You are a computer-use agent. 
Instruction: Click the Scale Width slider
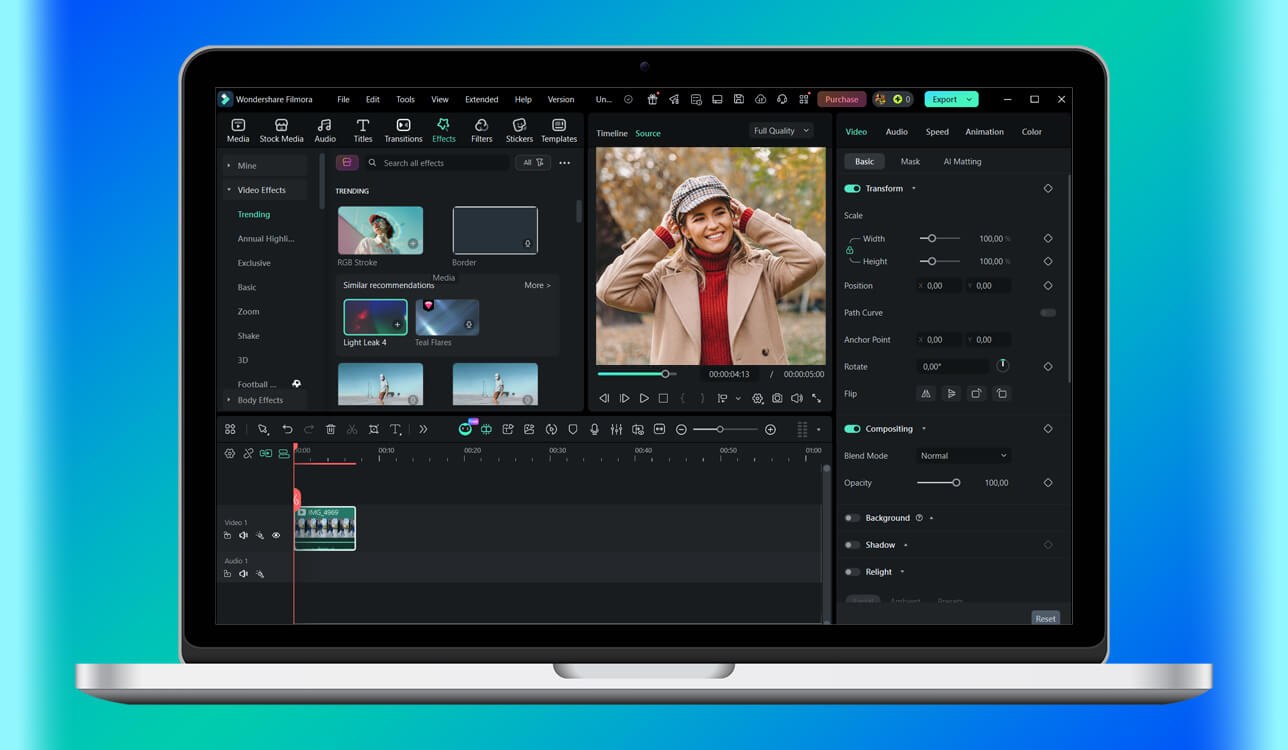pyautogui.click(x=940, y=238)
